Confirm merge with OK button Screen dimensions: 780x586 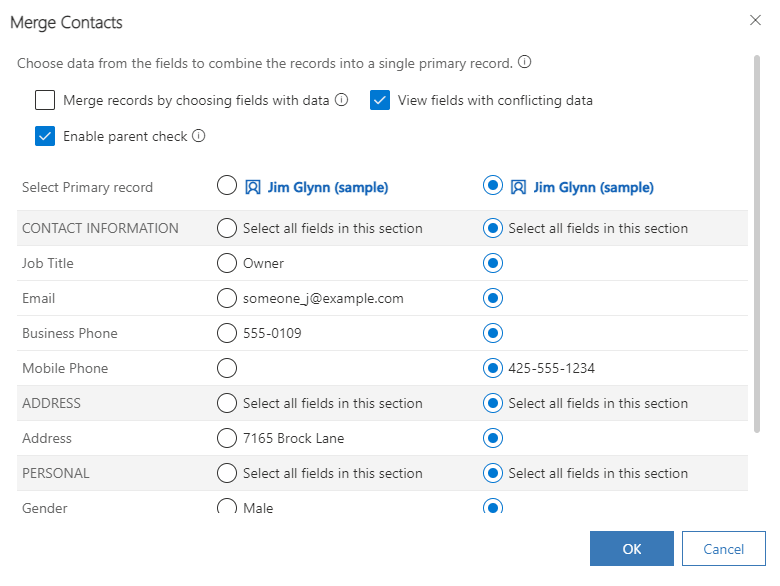(x=632, y=548)
